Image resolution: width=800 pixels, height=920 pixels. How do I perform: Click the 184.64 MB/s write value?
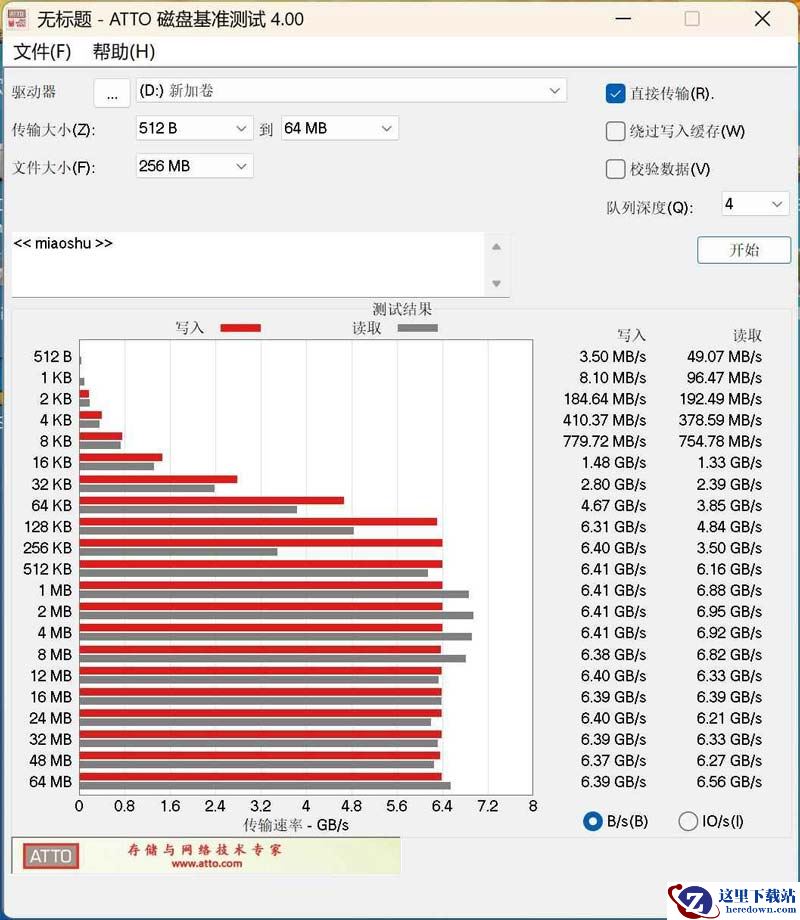point(605,400)
